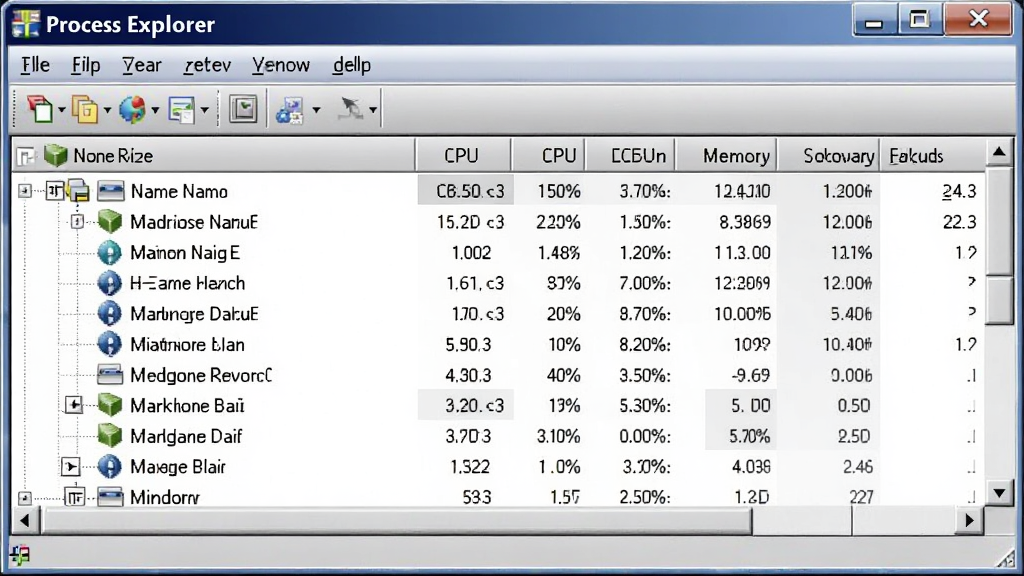Screen dimensions: 1024x576
Task: Sort by the first CPU column header
Action: (463, 155)
